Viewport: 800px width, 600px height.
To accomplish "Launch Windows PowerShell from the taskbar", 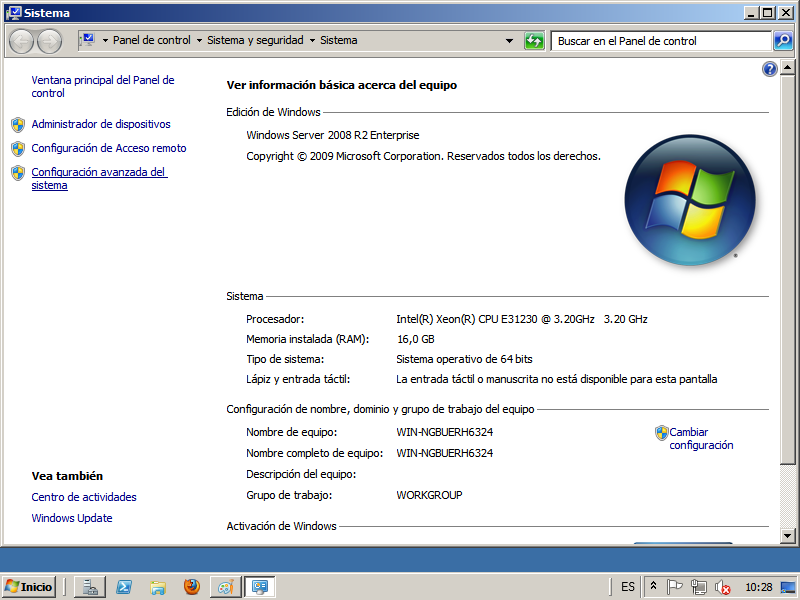I will (124, 587).
